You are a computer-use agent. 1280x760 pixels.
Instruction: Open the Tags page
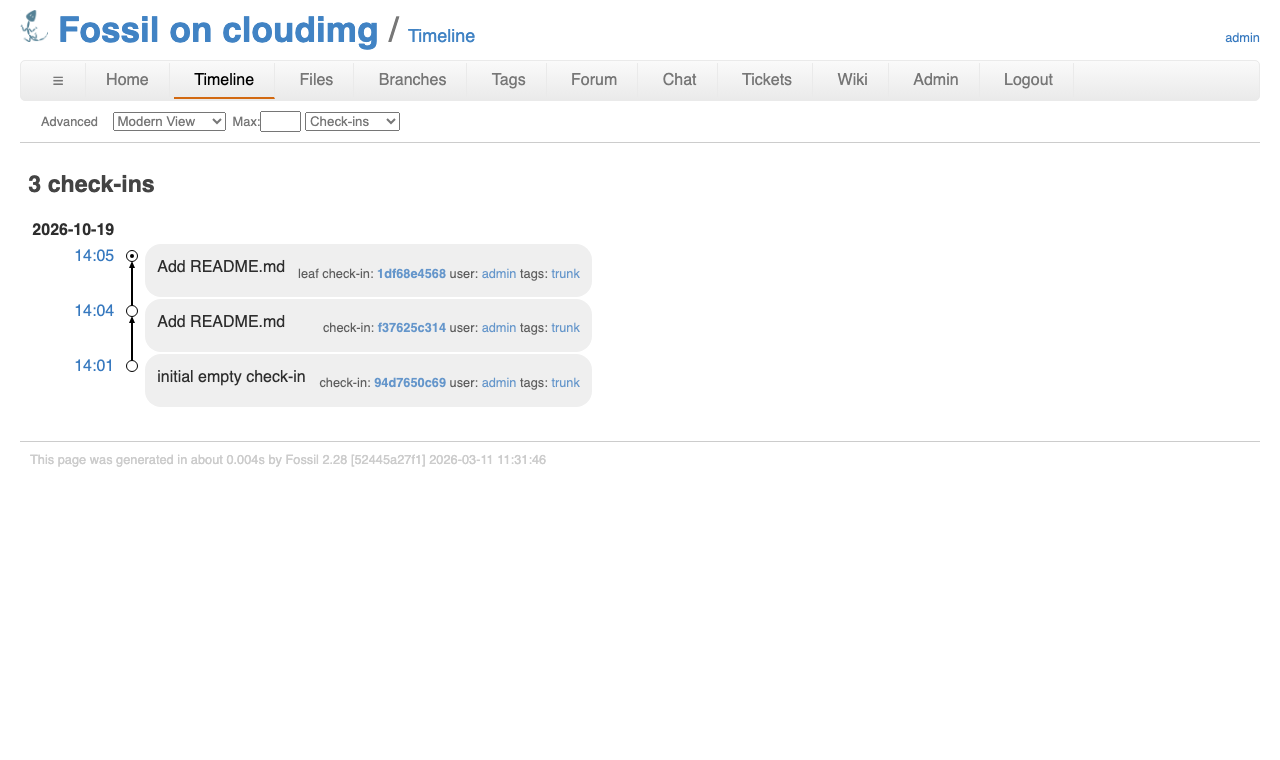pos(508,80)
